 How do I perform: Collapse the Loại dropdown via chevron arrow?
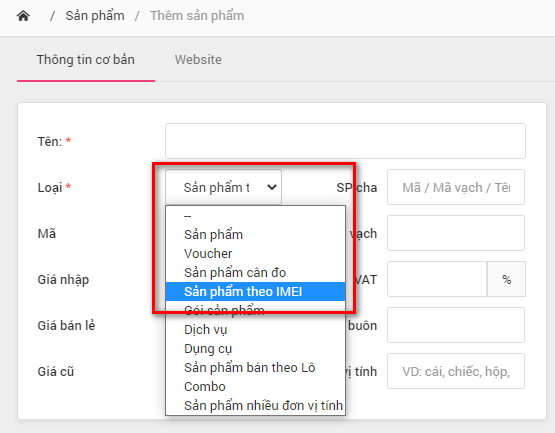point(272,187)
